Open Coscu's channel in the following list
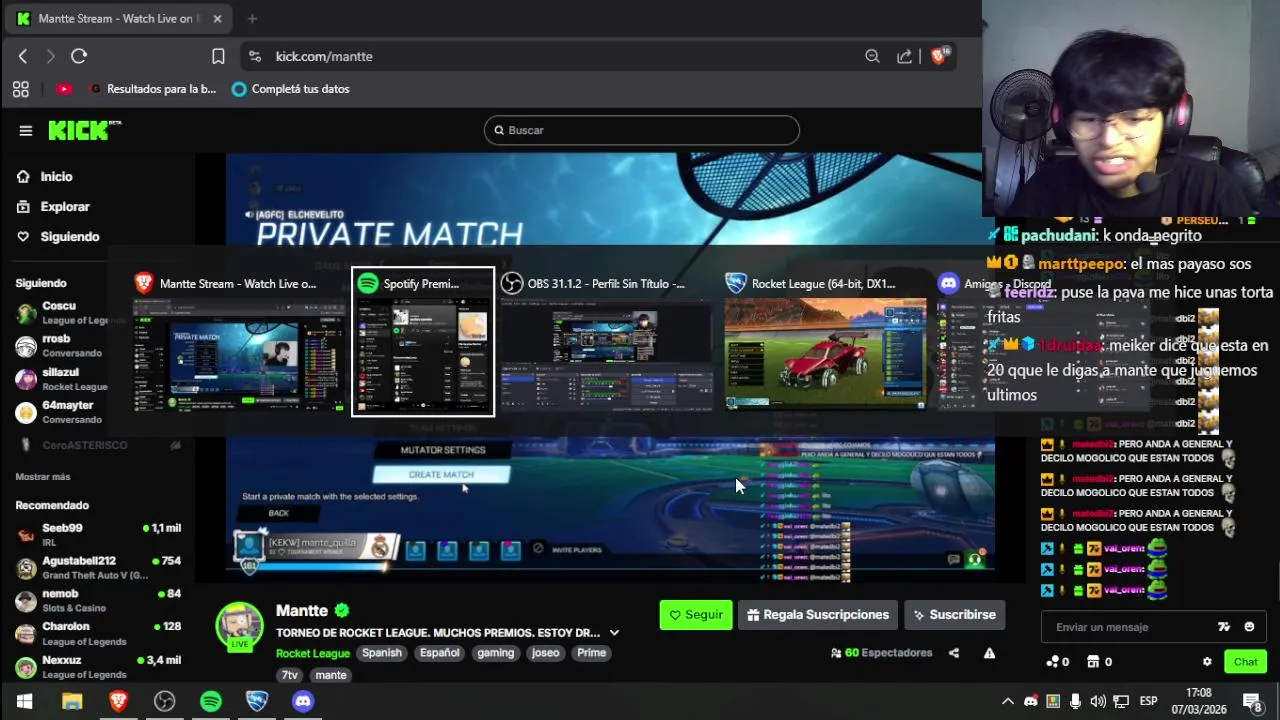Screen dimensions: 1280x720 [62, 313]
